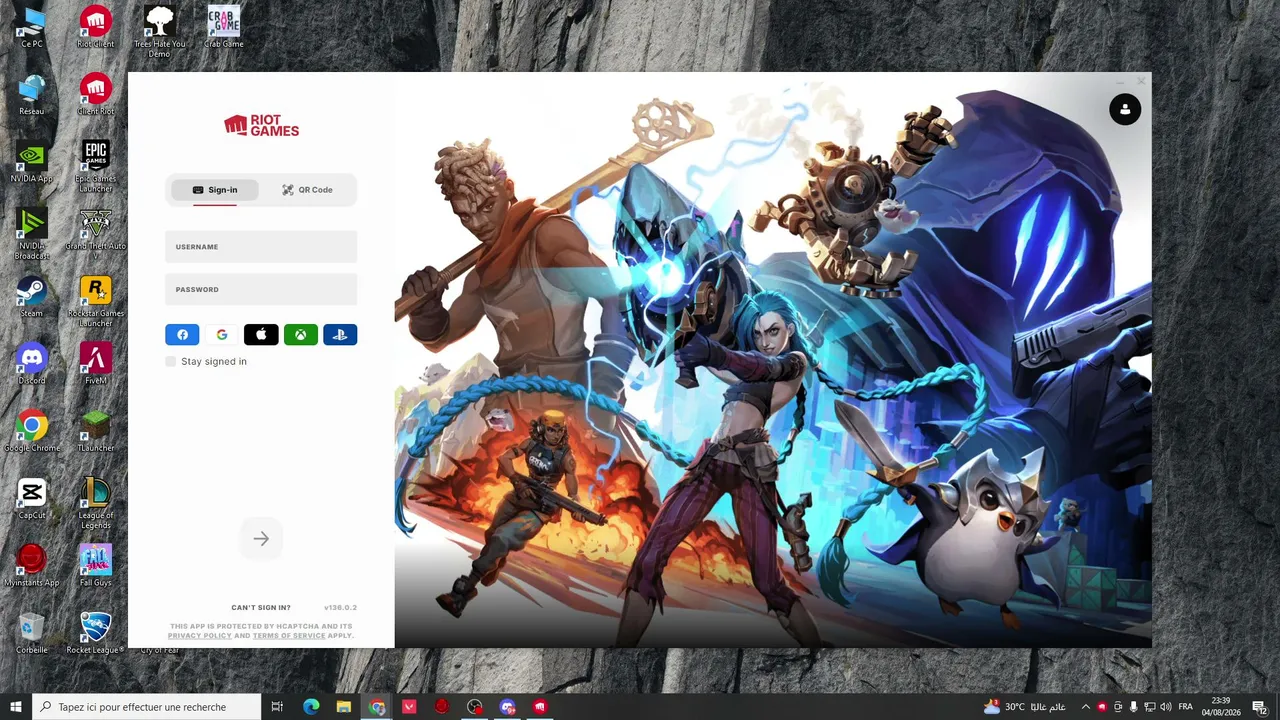Image resolution: width=1280 pixels, height=720 pixels.
Task: Select the Réseau desktop icon
Action: click(x=32, y=95)
